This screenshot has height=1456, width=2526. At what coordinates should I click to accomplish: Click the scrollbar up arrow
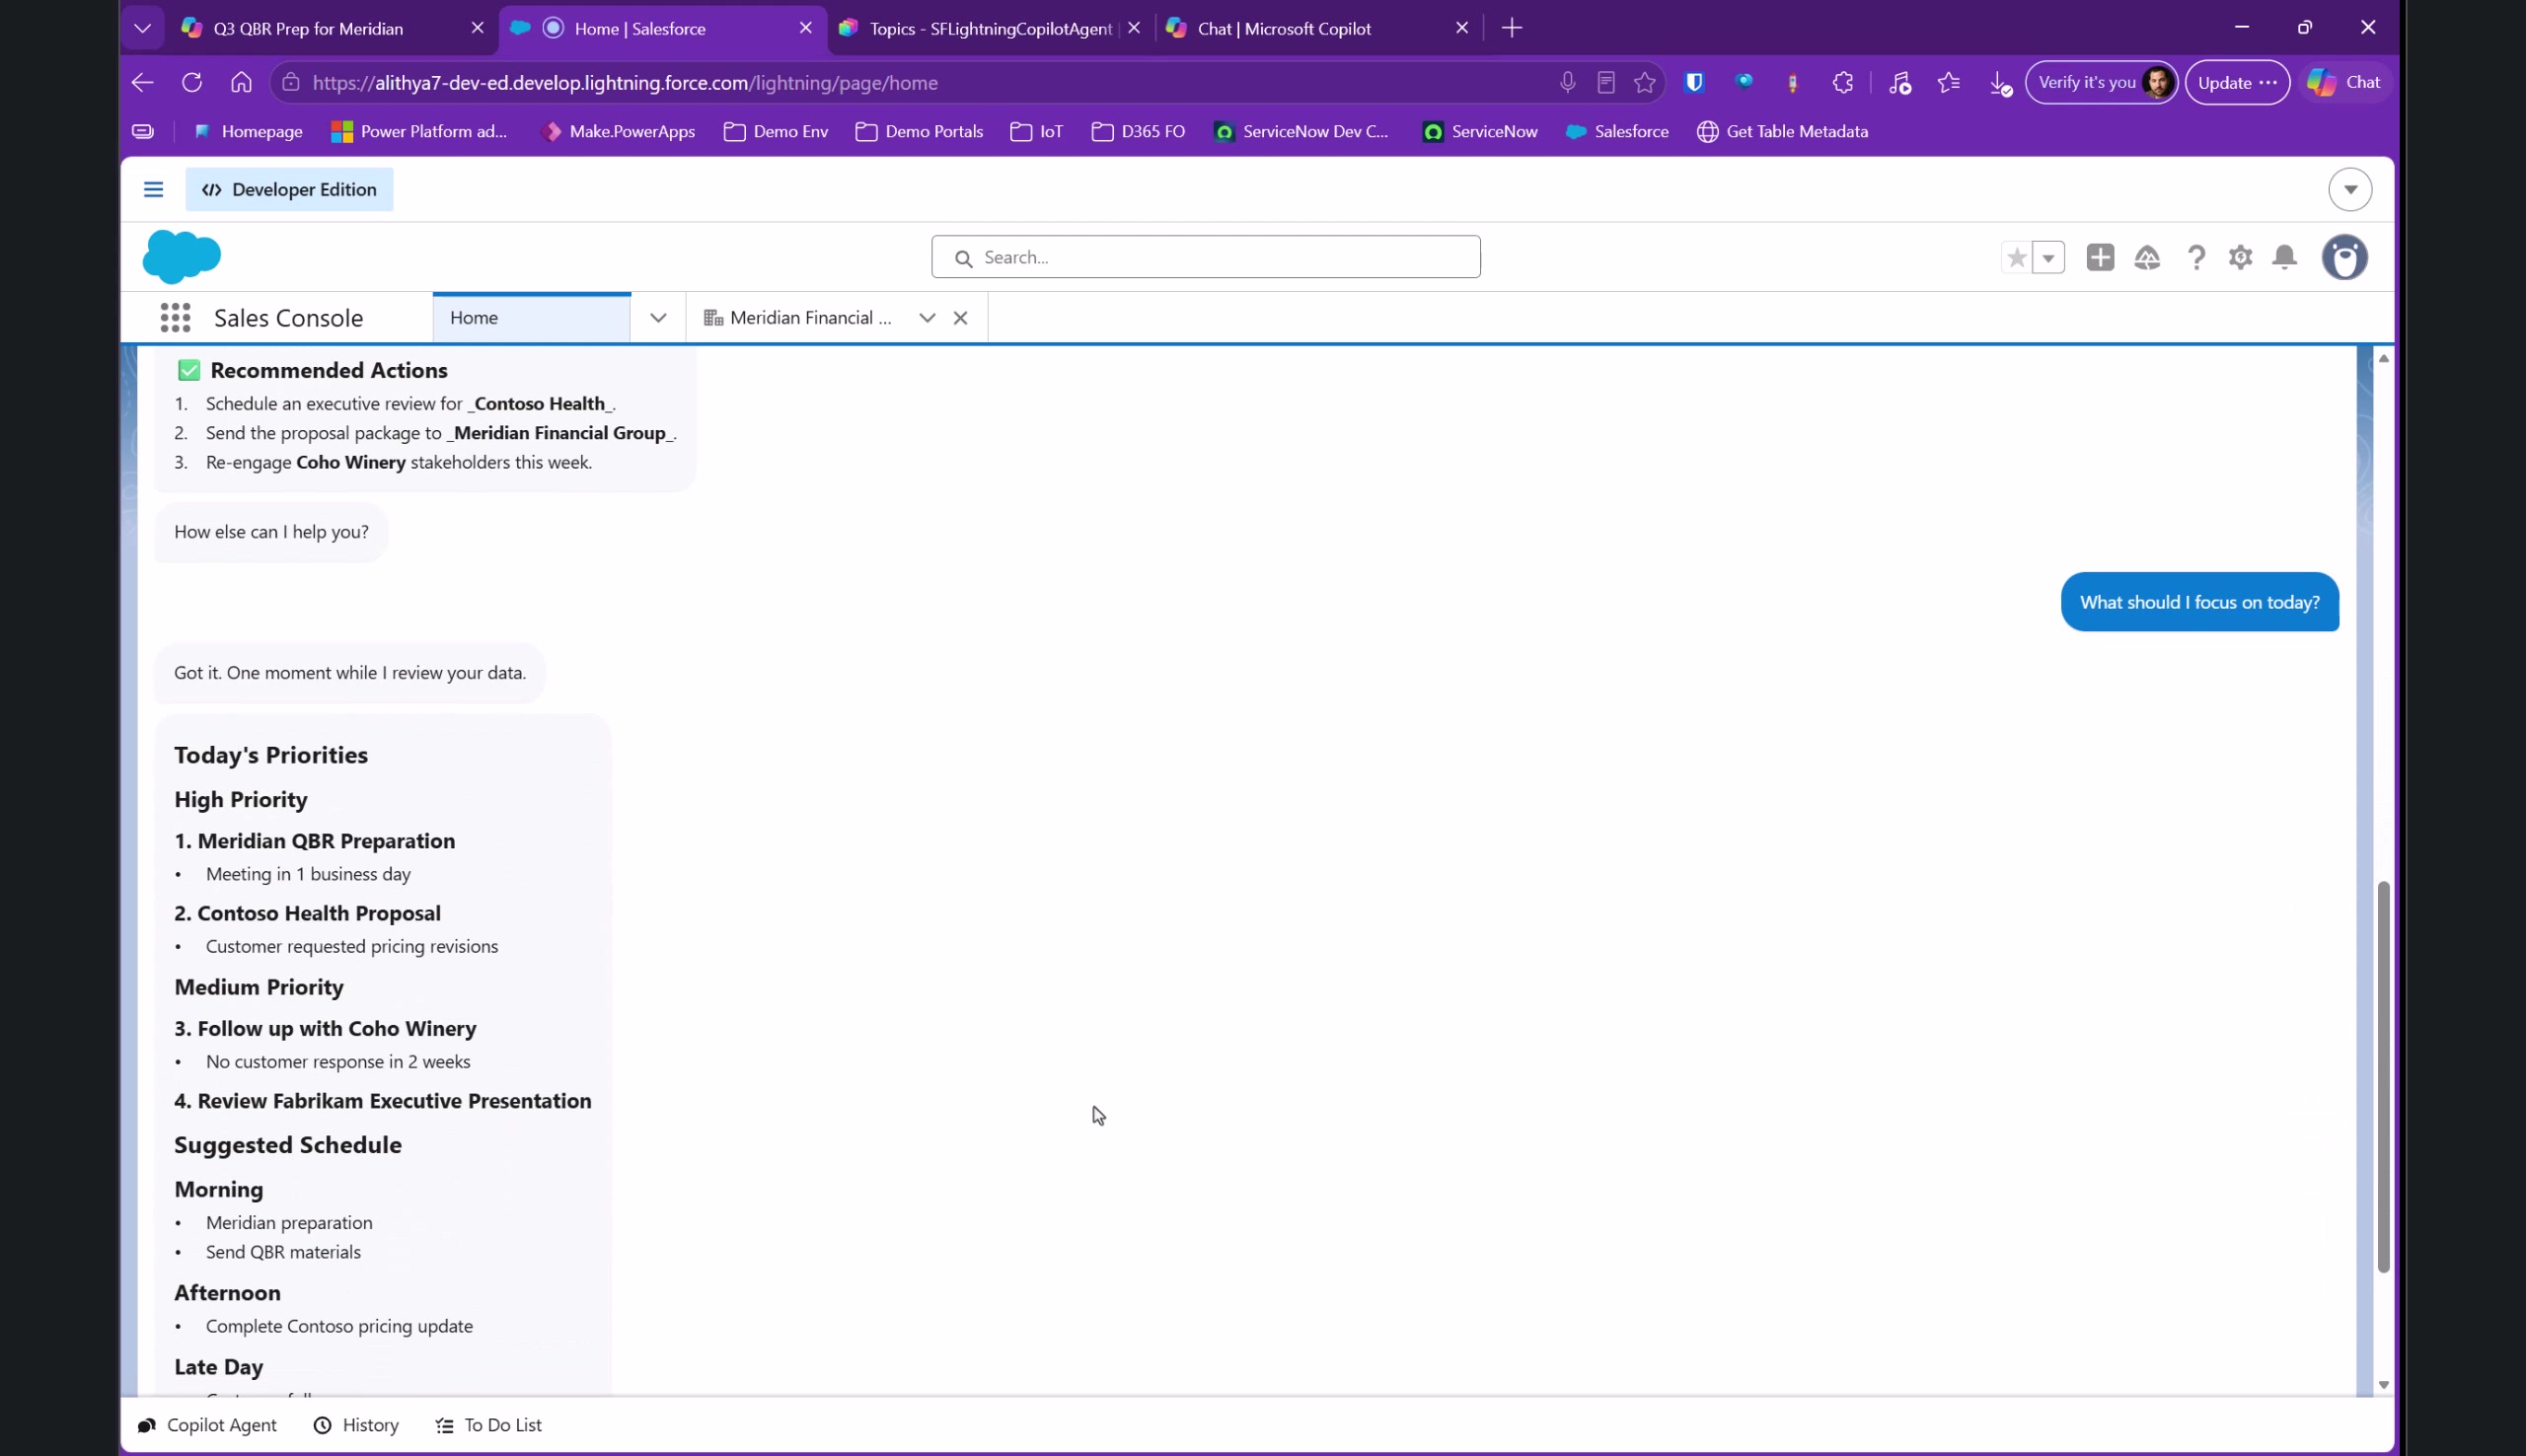tap(2383, 358)
